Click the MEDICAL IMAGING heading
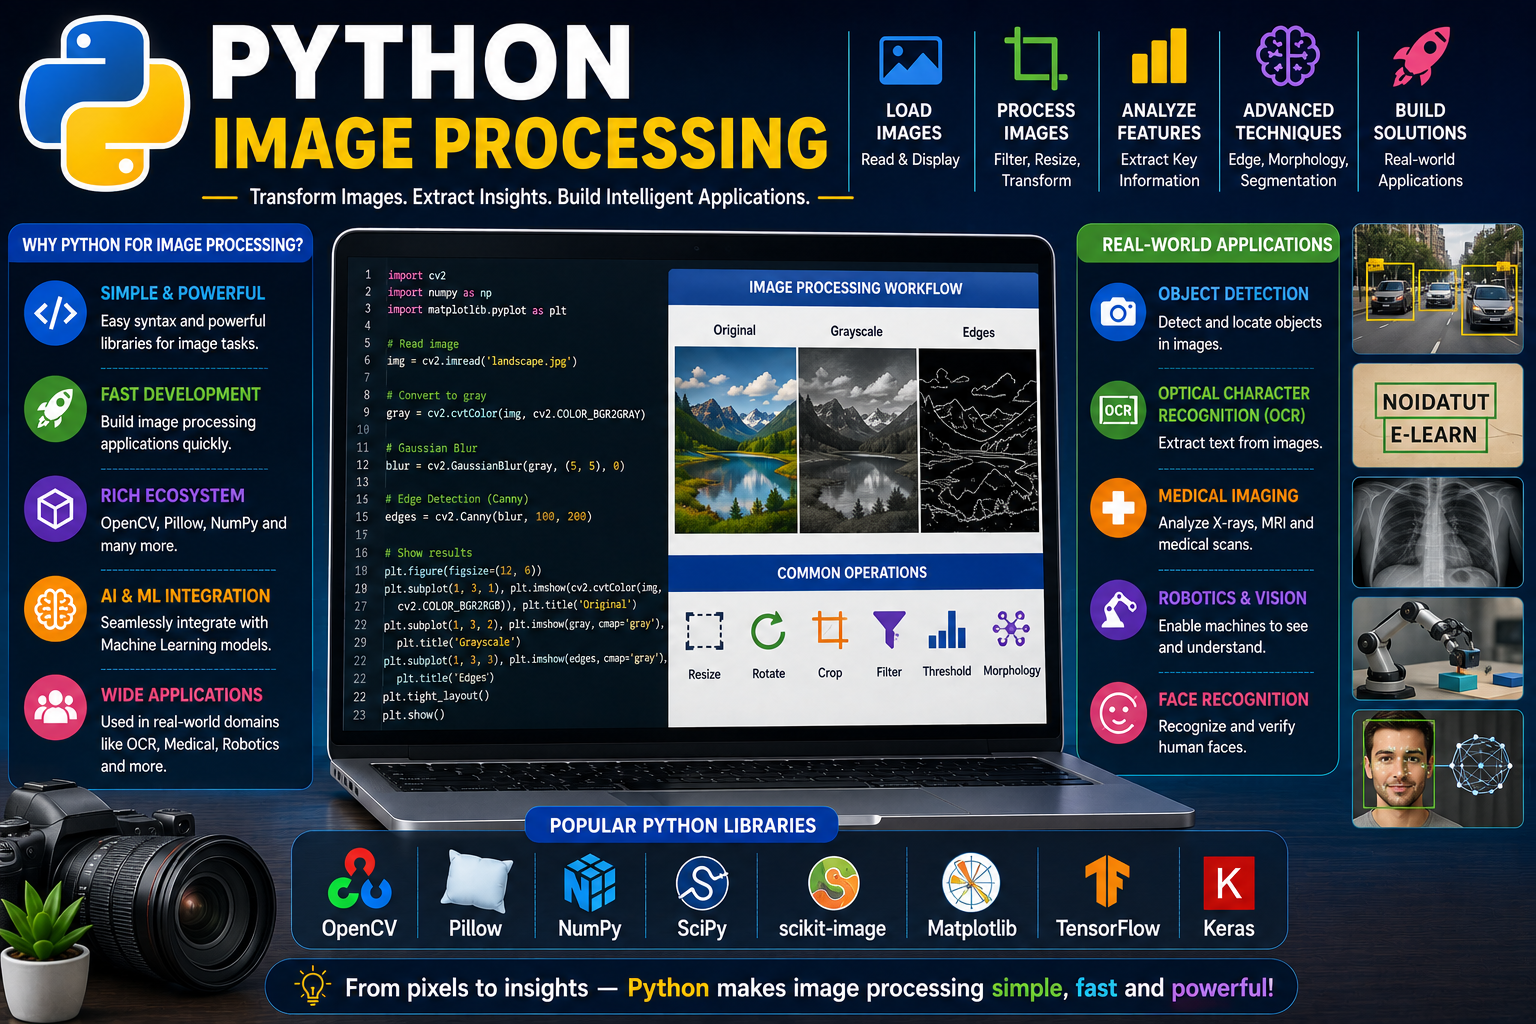This screenshot has height=1024, width=1536. click(1228, 496)
